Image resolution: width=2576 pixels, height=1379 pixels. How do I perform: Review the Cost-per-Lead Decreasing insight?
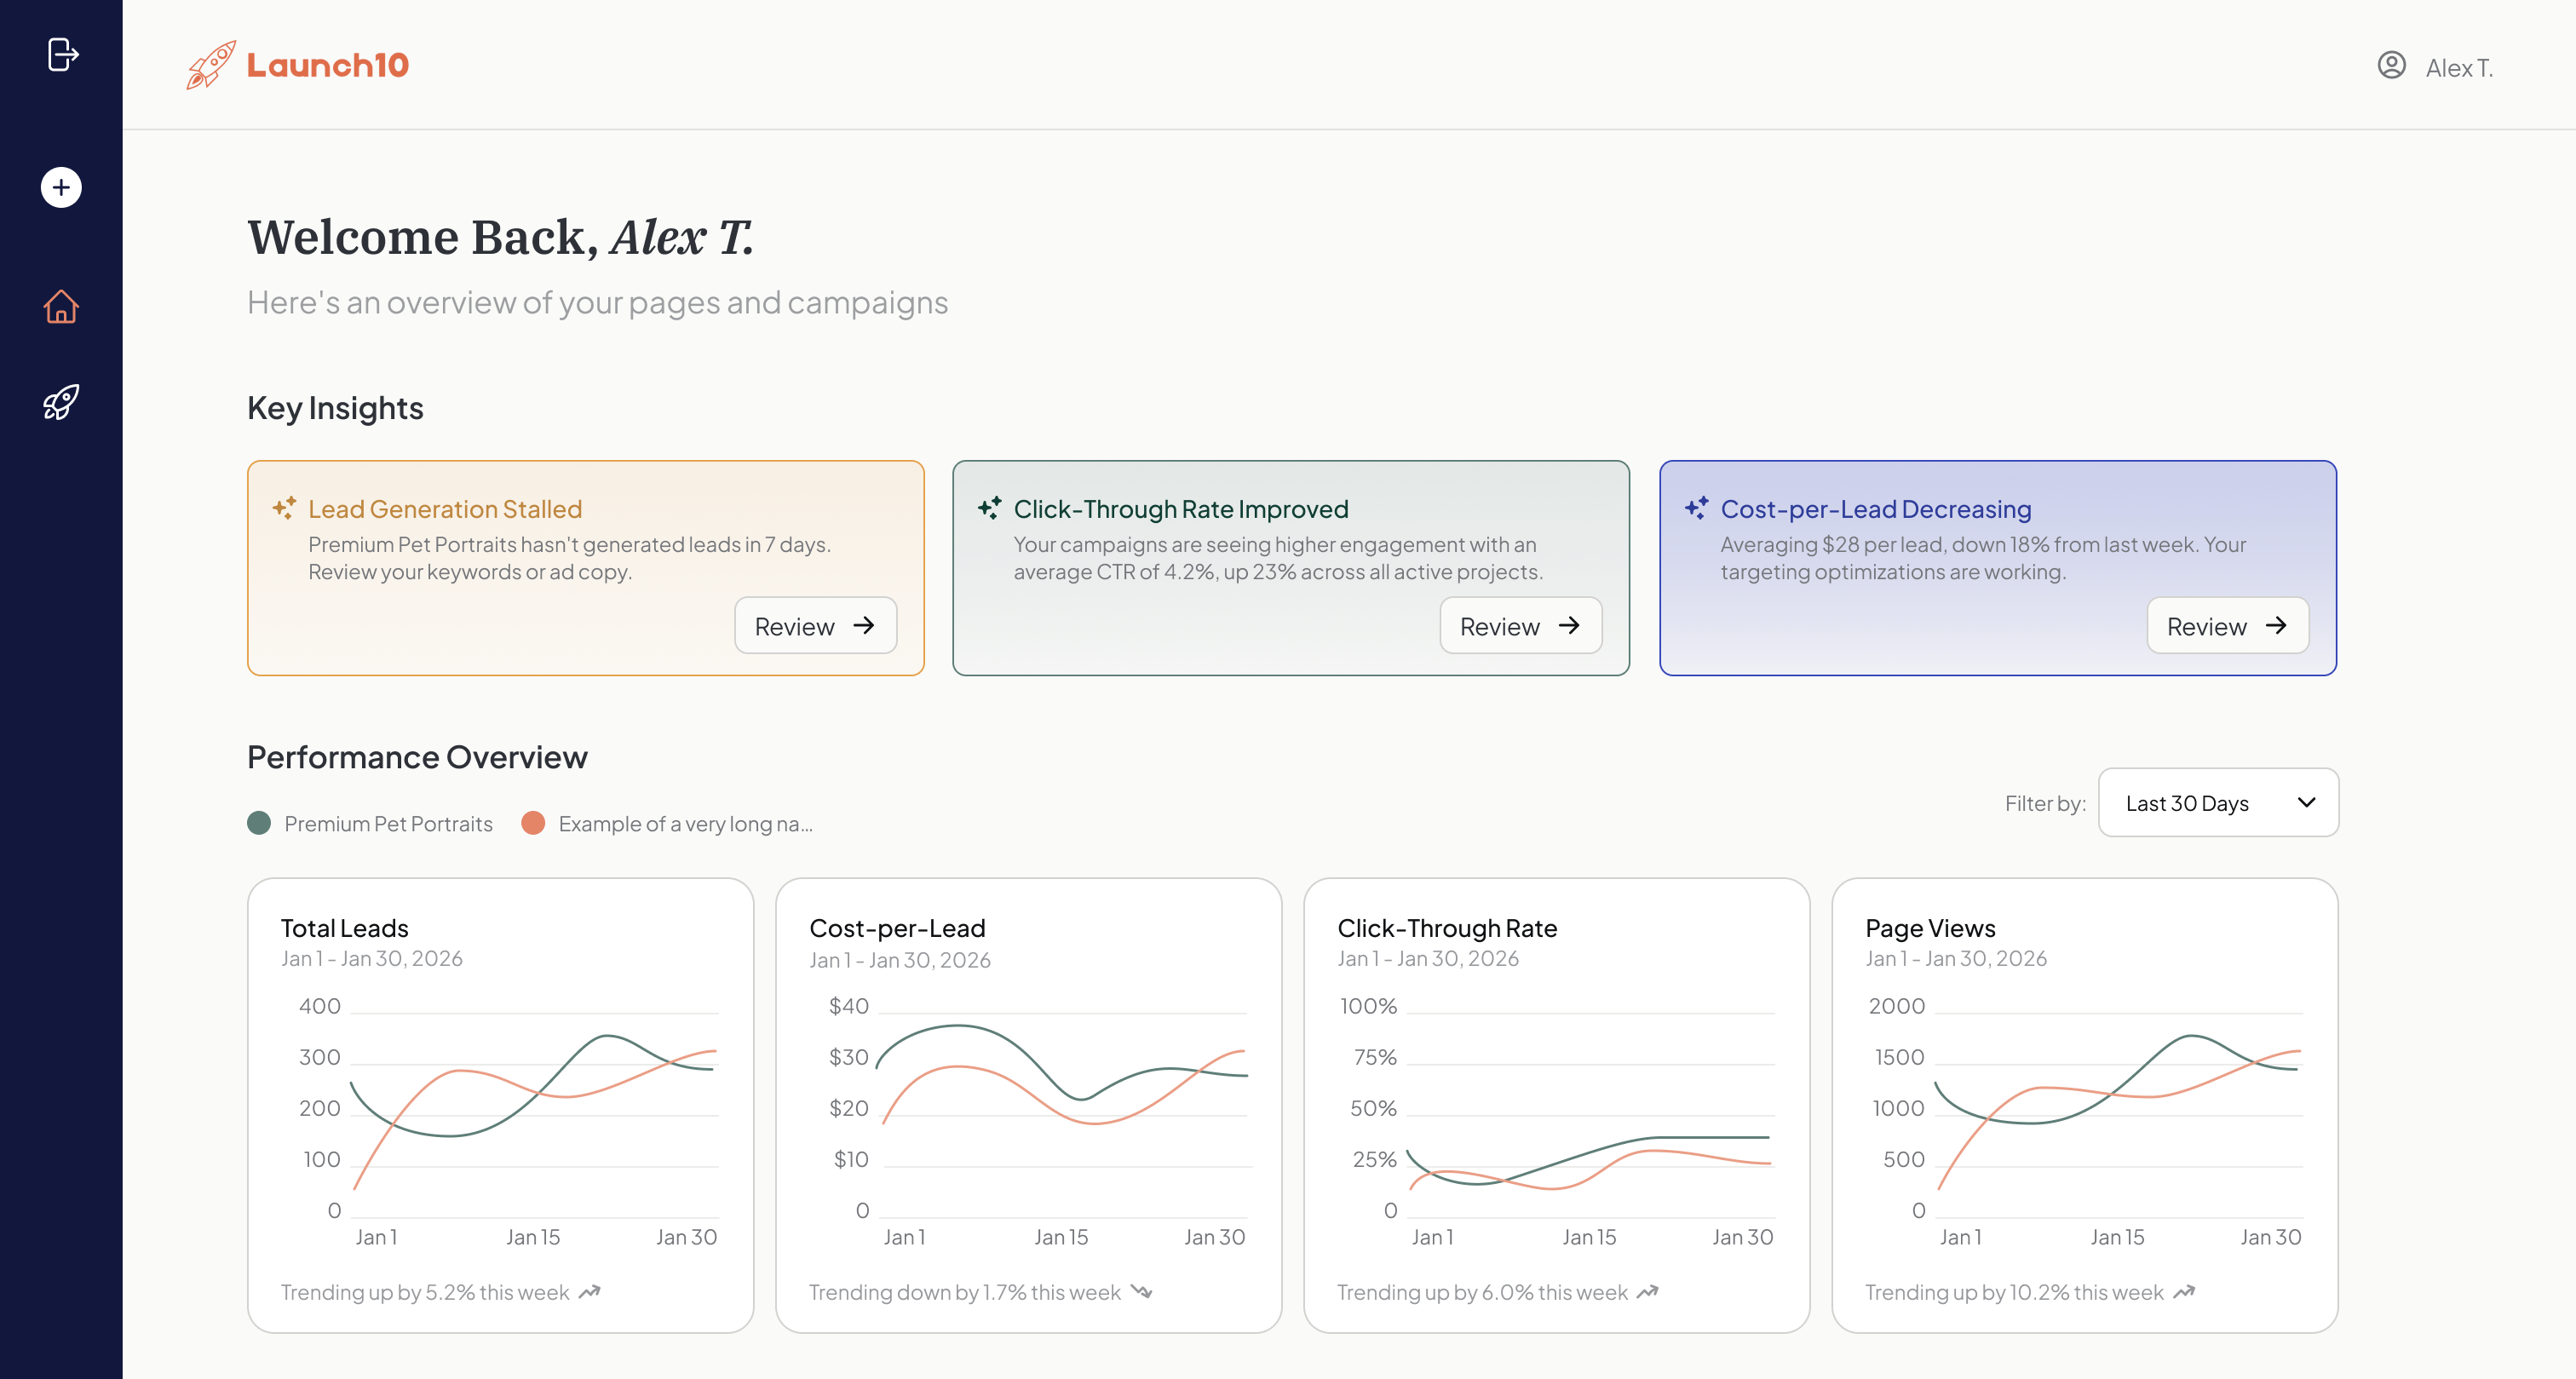pyautogui.click(x=2227, y=625)
